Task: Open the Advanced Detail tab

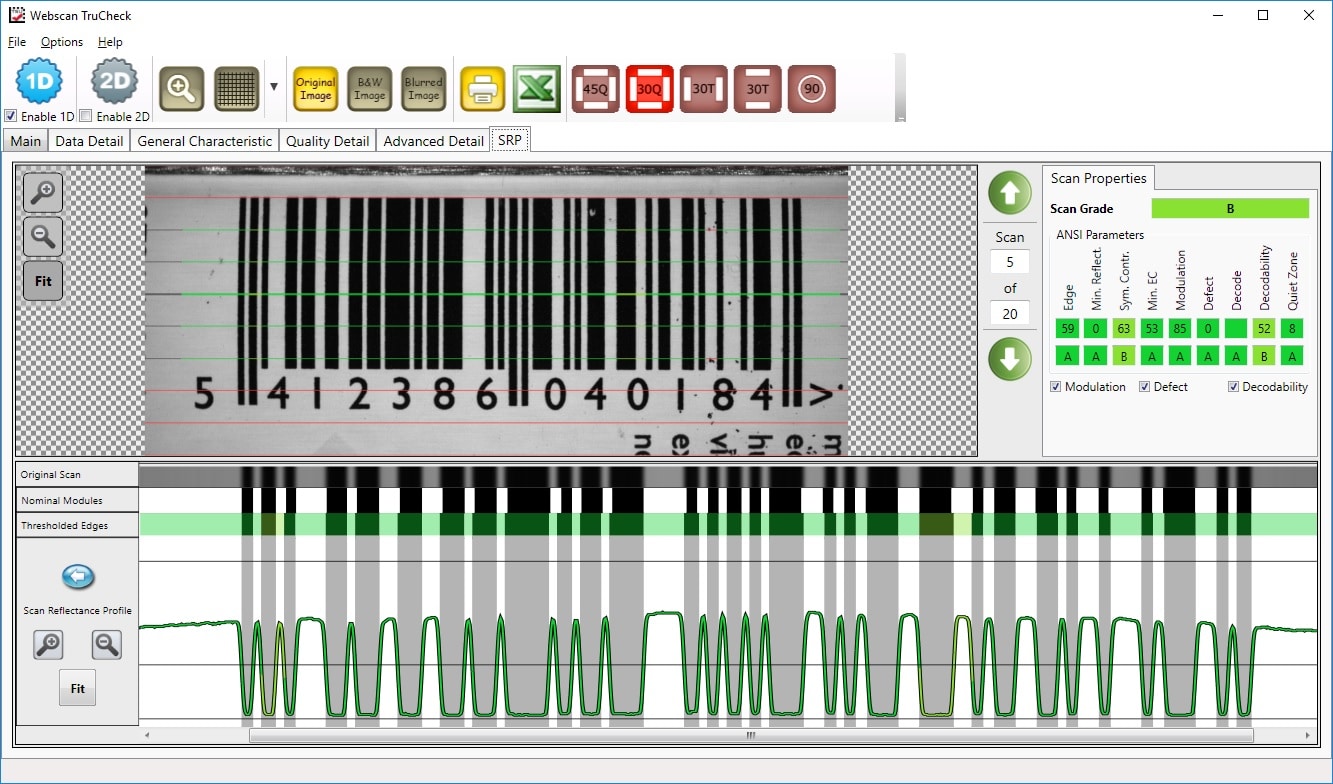Action: pos(433,141)
